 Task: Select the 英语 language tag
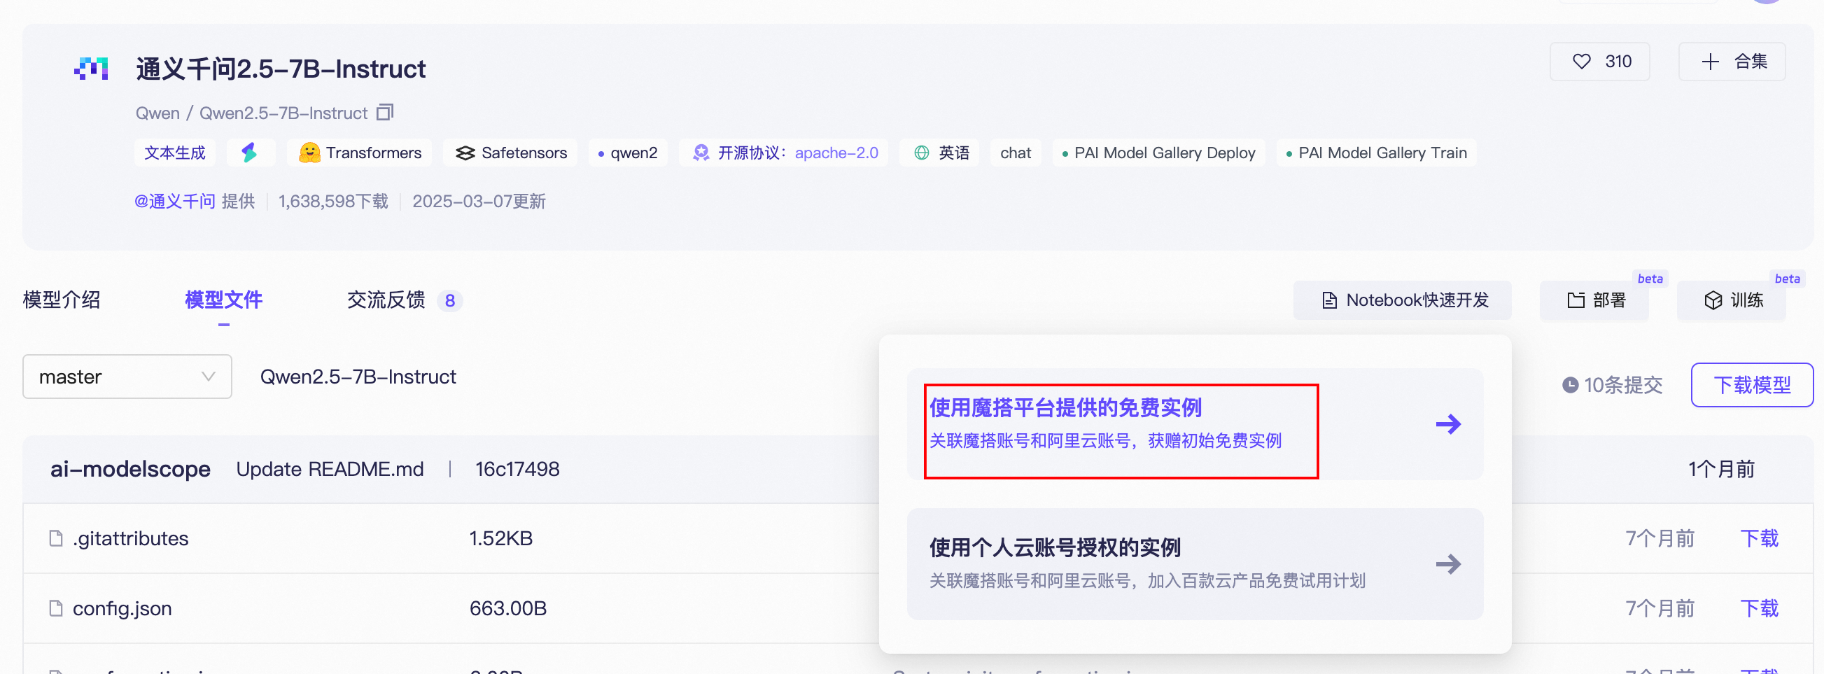pos(941,153)
